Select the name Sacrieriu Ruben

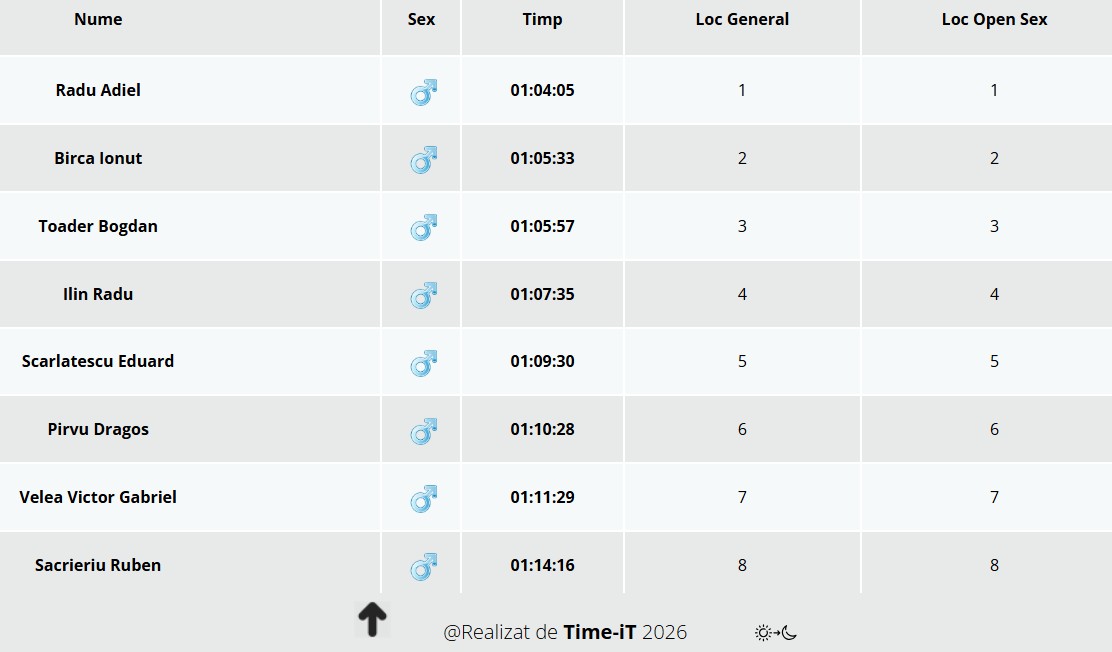click(98, 565)
